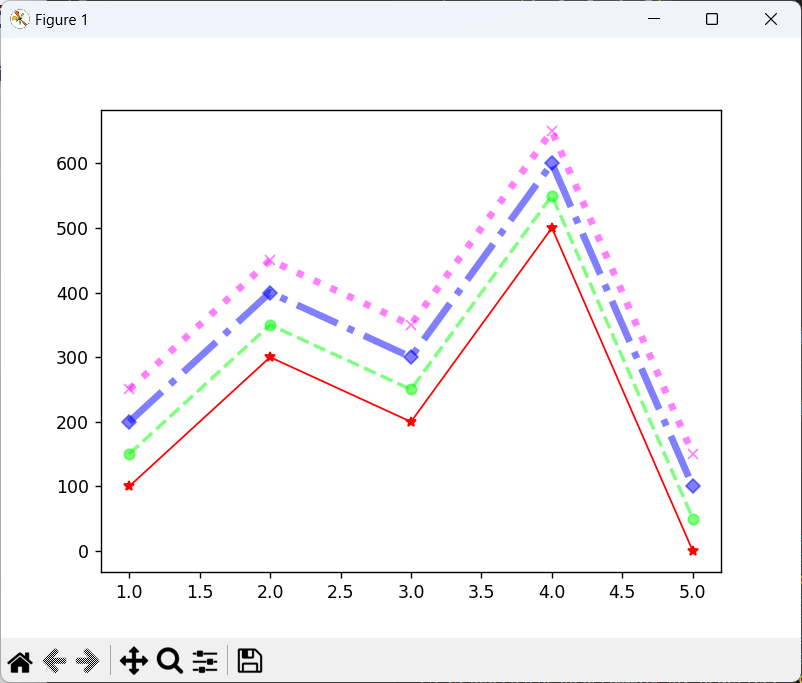Click the blue diamond marker at x=2.0

(270, 293)
